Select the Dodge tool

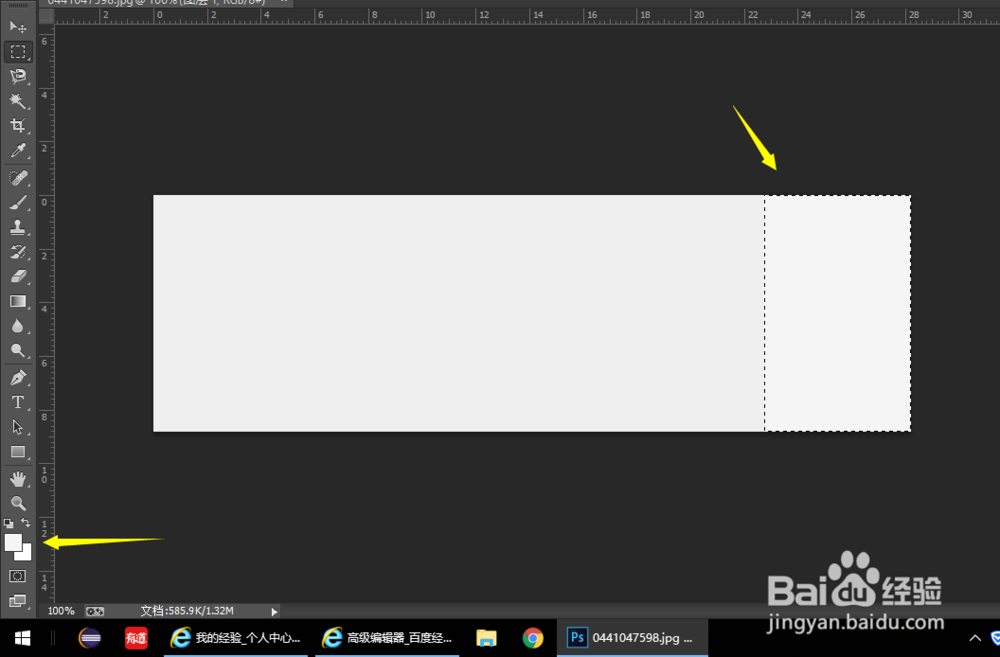click(18, 350)
